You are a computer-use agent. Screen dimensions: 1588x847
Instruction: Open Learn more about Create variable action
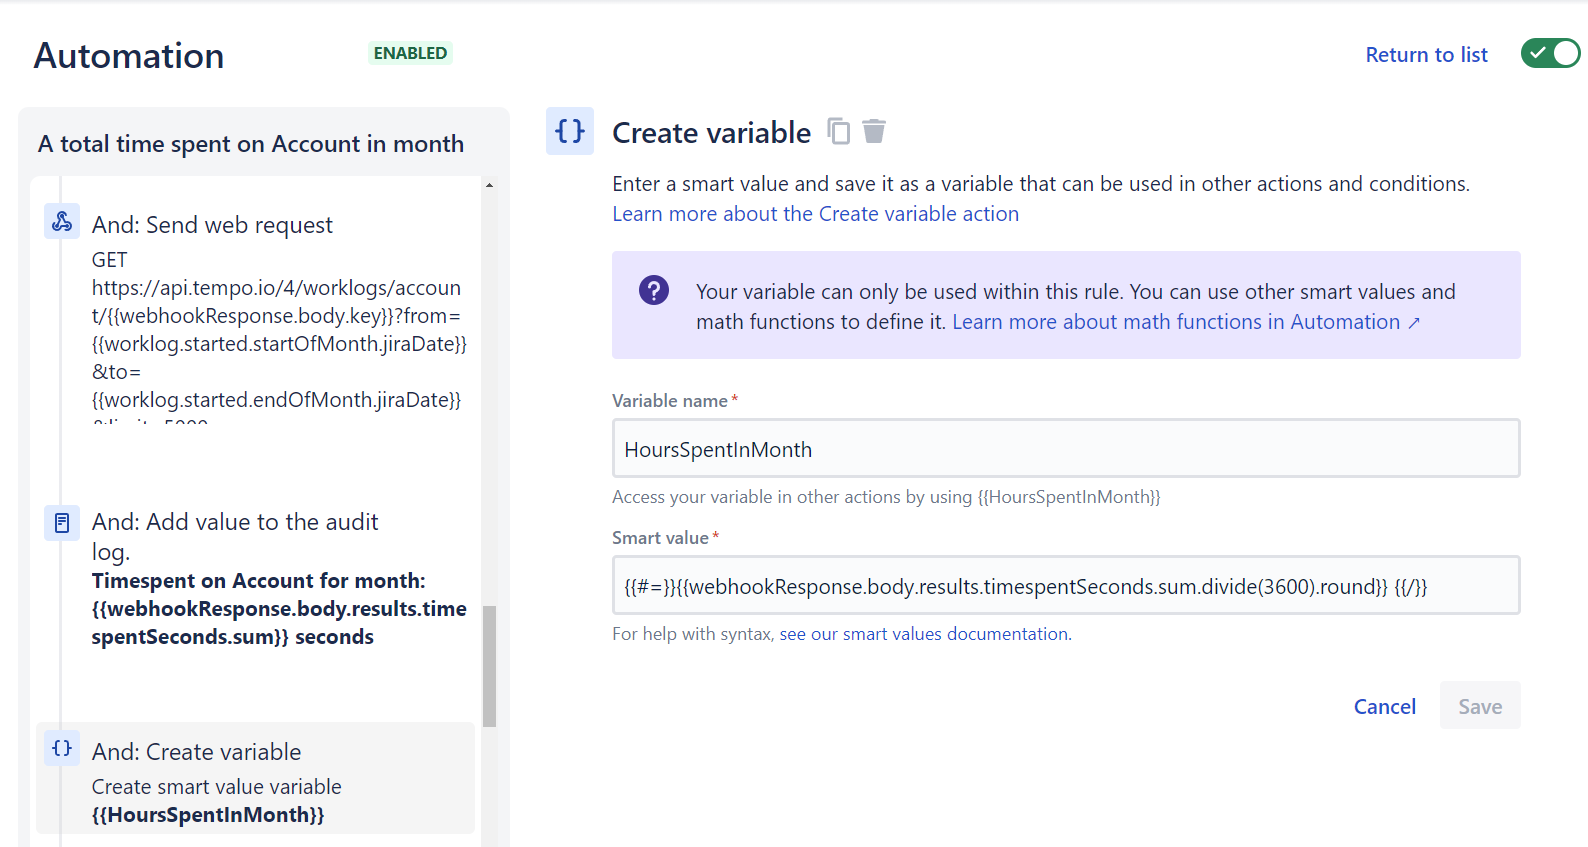815,214
